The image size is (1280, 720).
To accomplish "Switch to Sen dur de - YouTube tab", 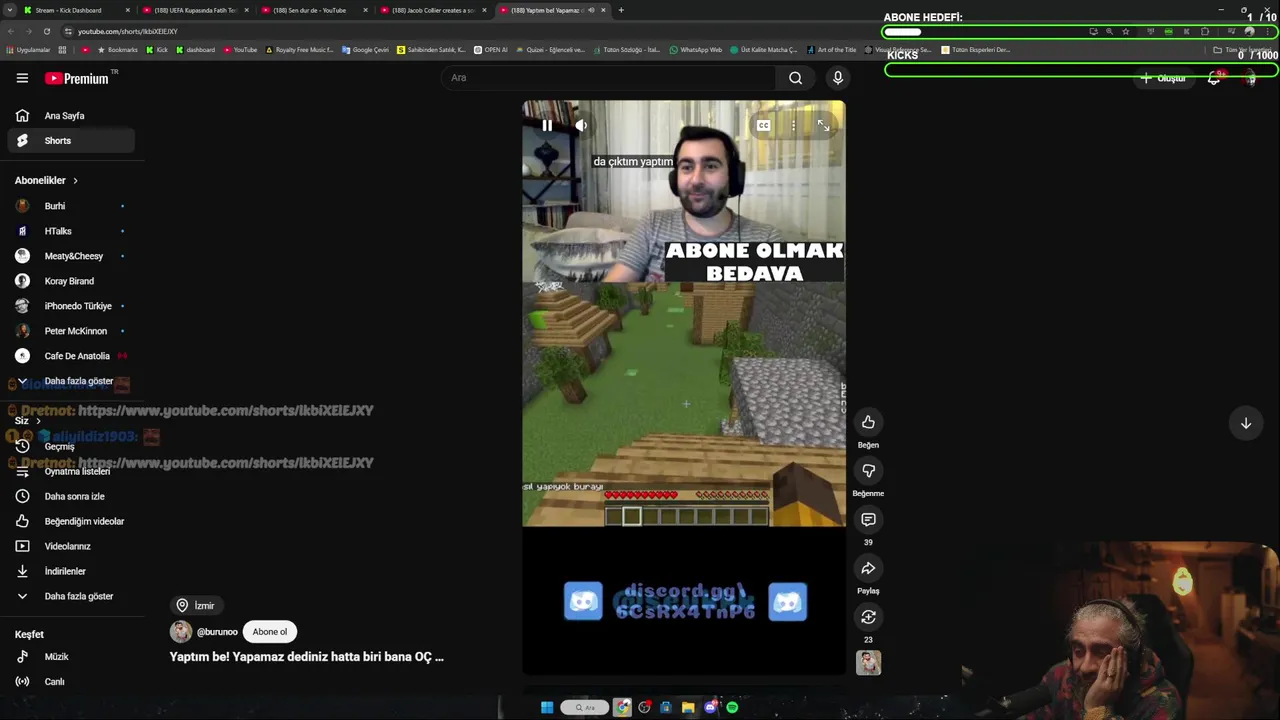I will pyautogui.click(x=313, y=10).
